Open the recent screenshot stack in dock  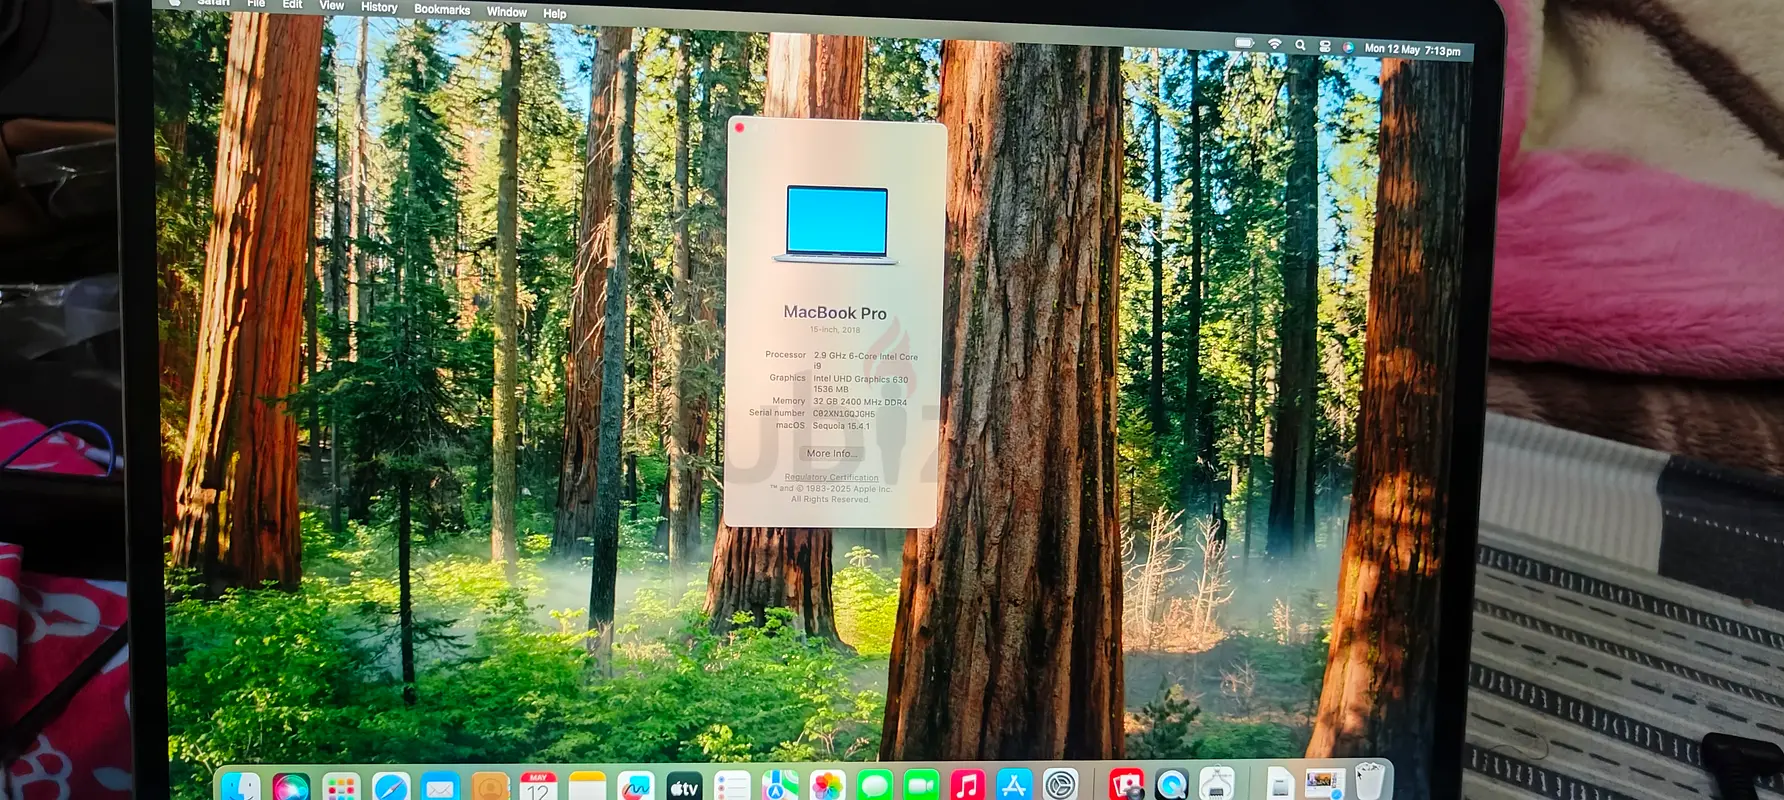click(x=1325, y=784)
